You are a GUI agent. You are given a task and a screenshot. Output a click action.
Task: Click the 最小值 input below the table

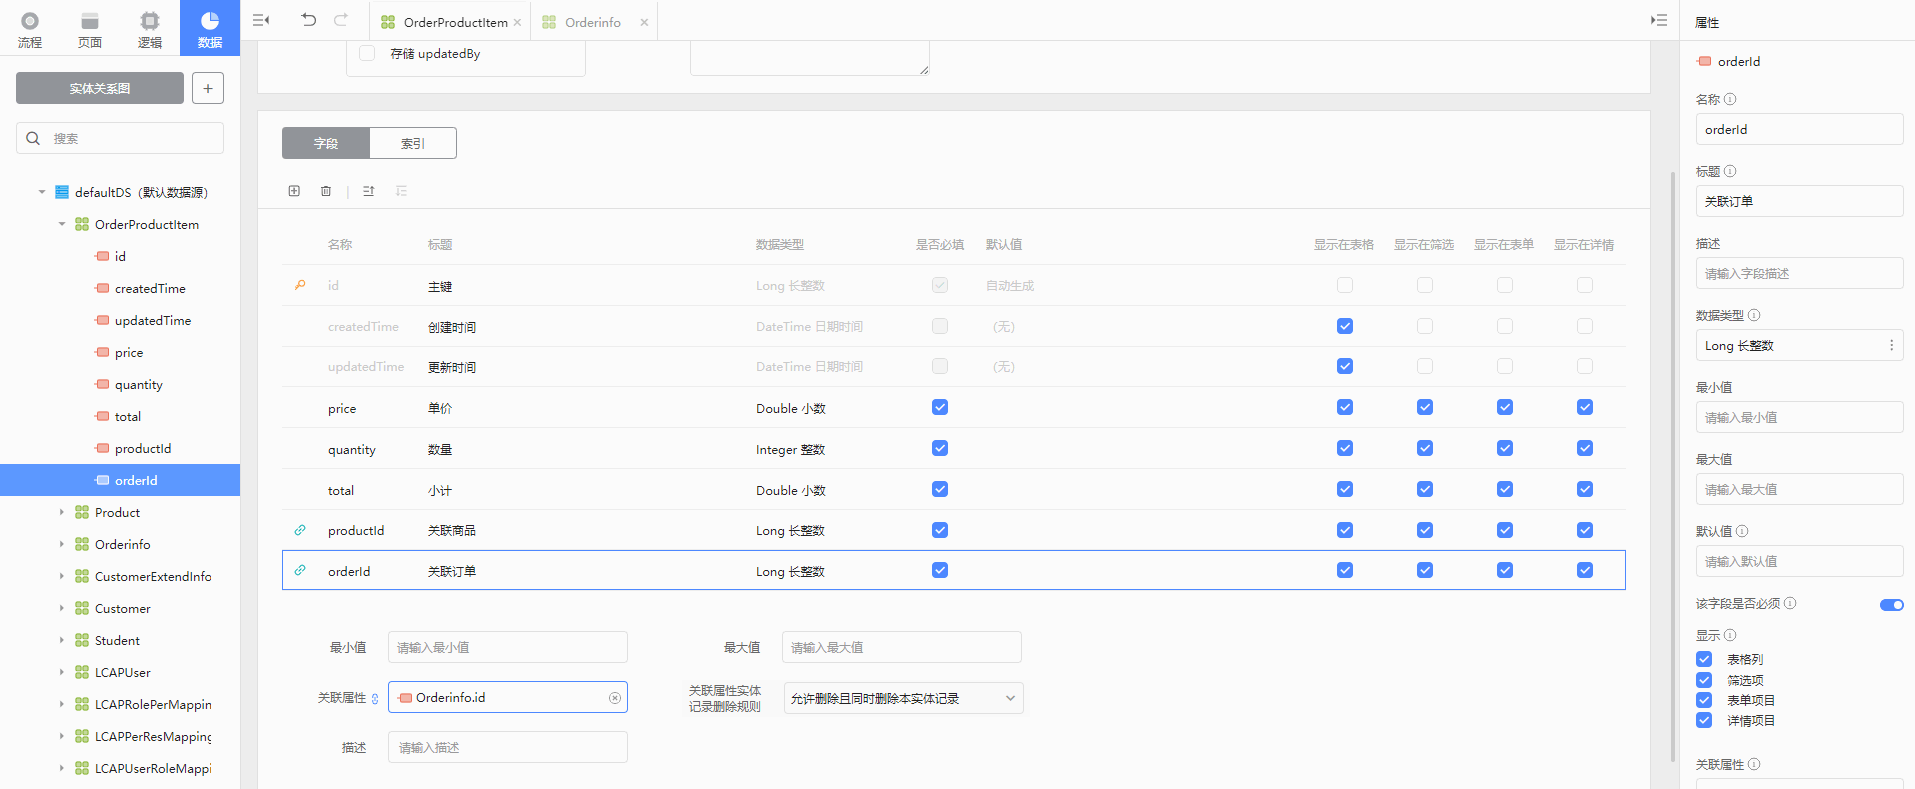click(508, 647)
